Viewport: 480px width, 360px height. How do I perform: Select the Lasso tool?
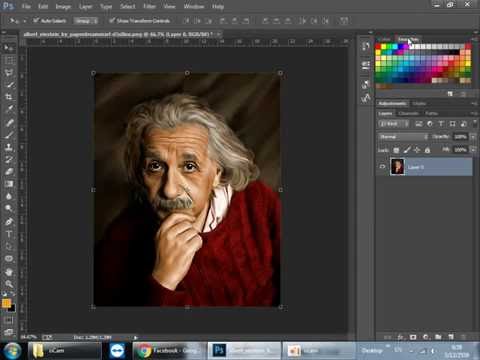[x=9, y=72]
